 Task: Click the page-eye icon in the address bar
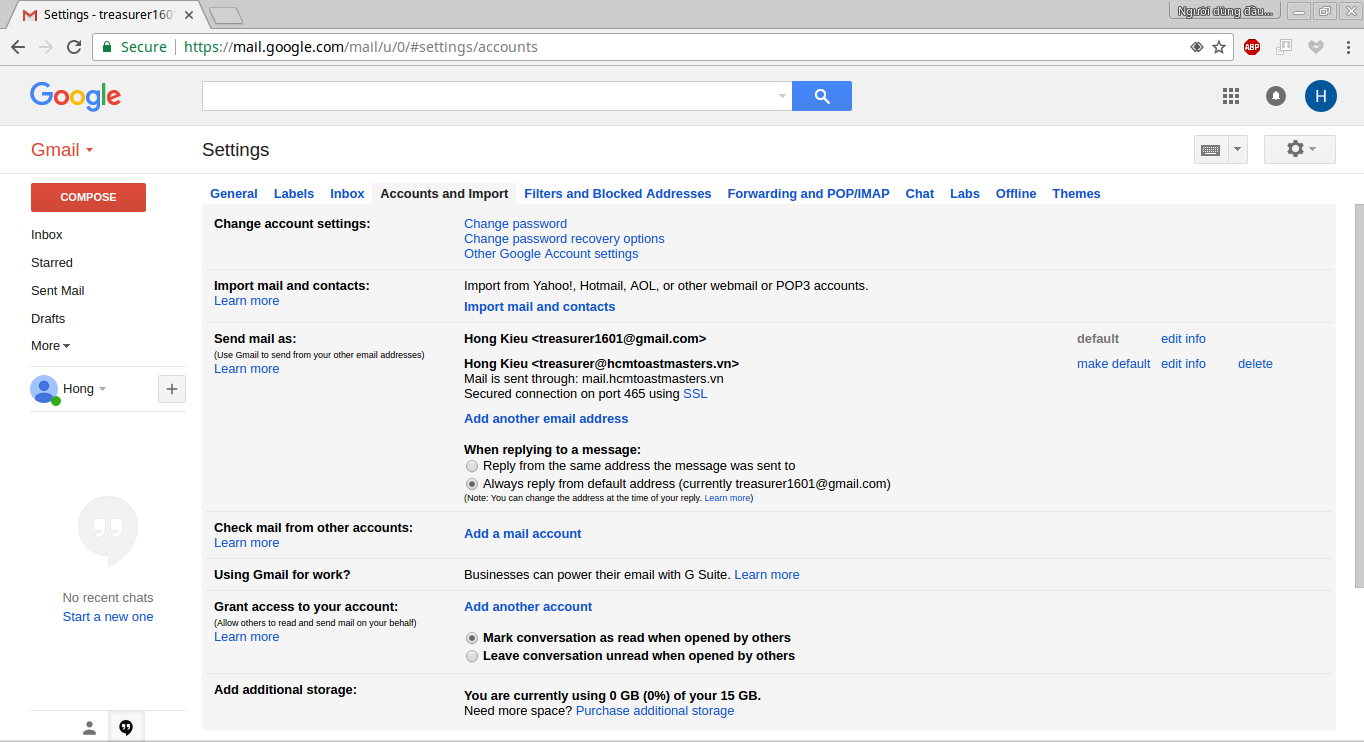click(1196, 47)
